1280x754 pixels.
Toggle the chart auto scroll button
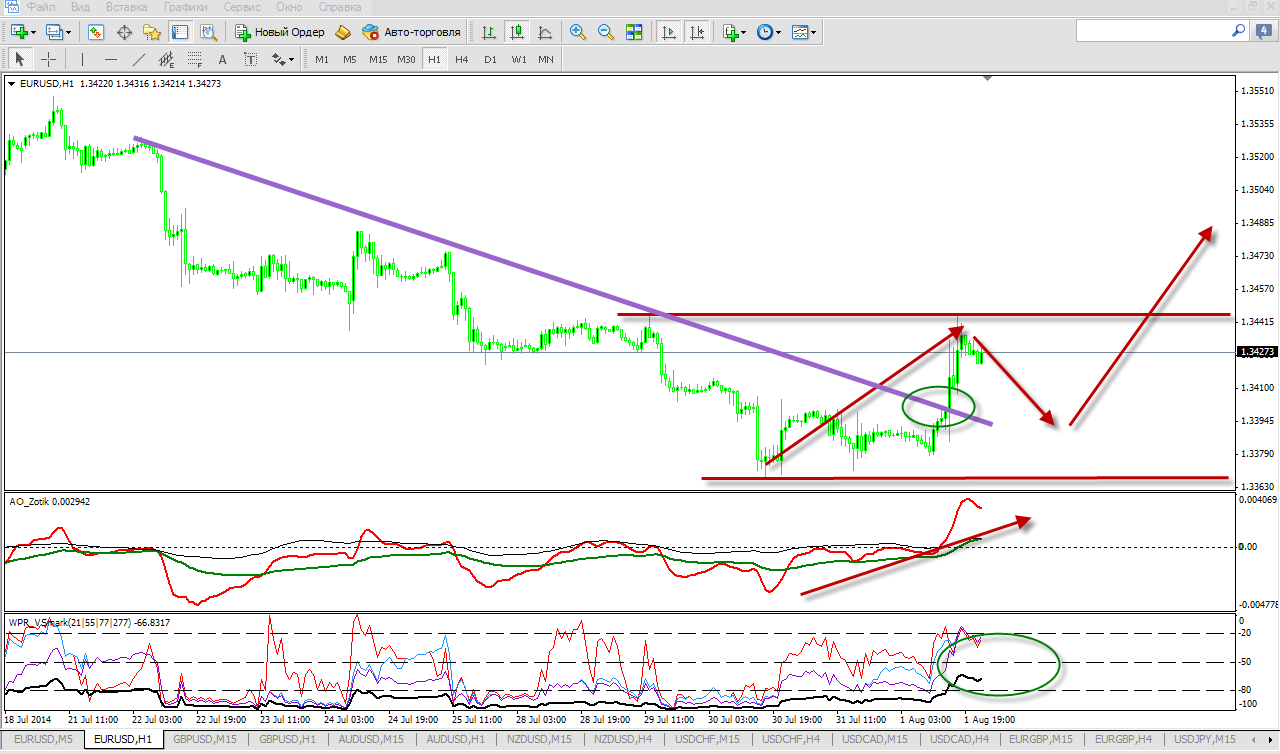pos(669,32)
